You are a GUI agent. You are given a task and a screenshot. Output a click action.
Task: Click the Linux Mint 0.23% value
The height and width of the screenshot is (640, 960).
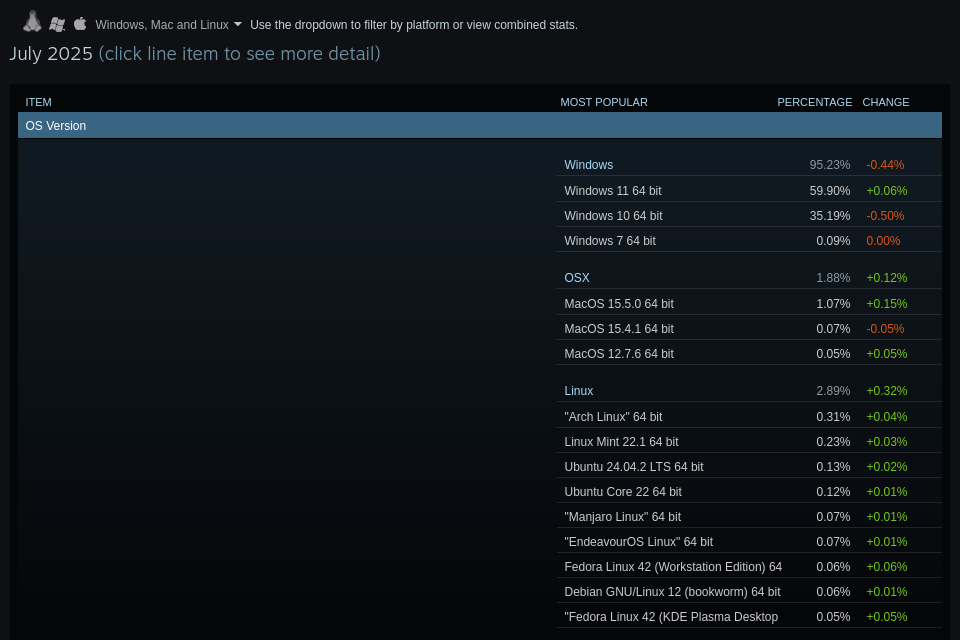pos(833,442)
